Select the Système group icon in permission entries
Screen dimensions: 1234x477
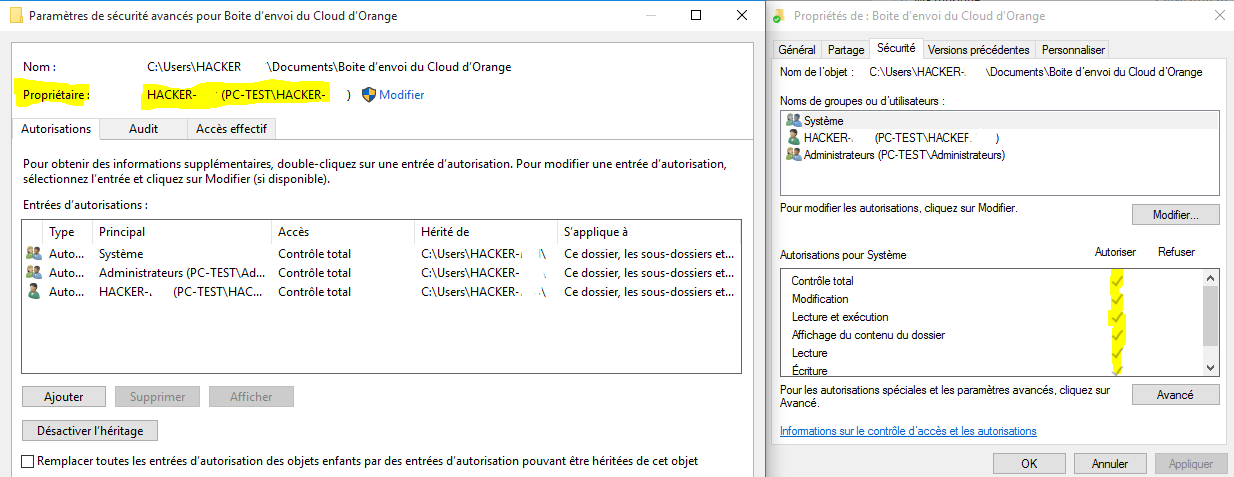pos(34,254)
